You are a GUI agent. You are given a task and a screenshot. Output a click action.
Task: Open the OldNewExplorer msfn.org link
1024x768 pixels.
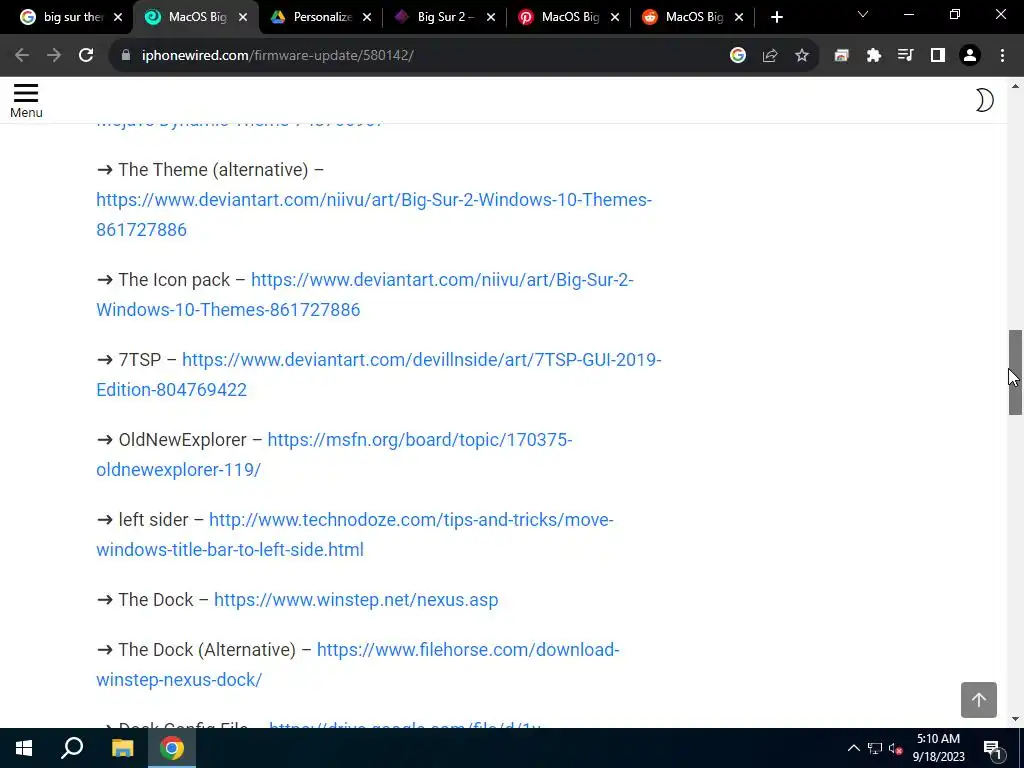point(334,455)
